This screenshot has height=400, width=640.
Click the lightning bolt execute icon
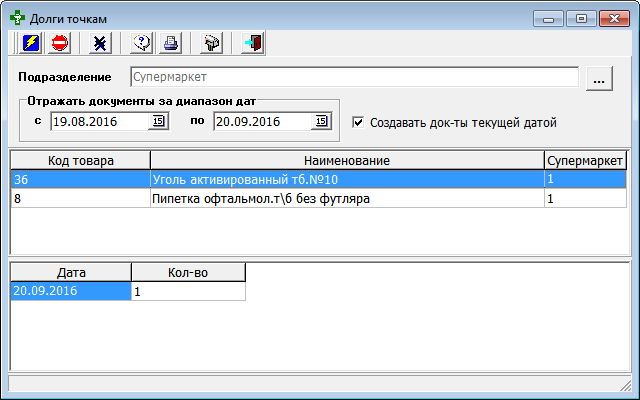tap(31, 43)
